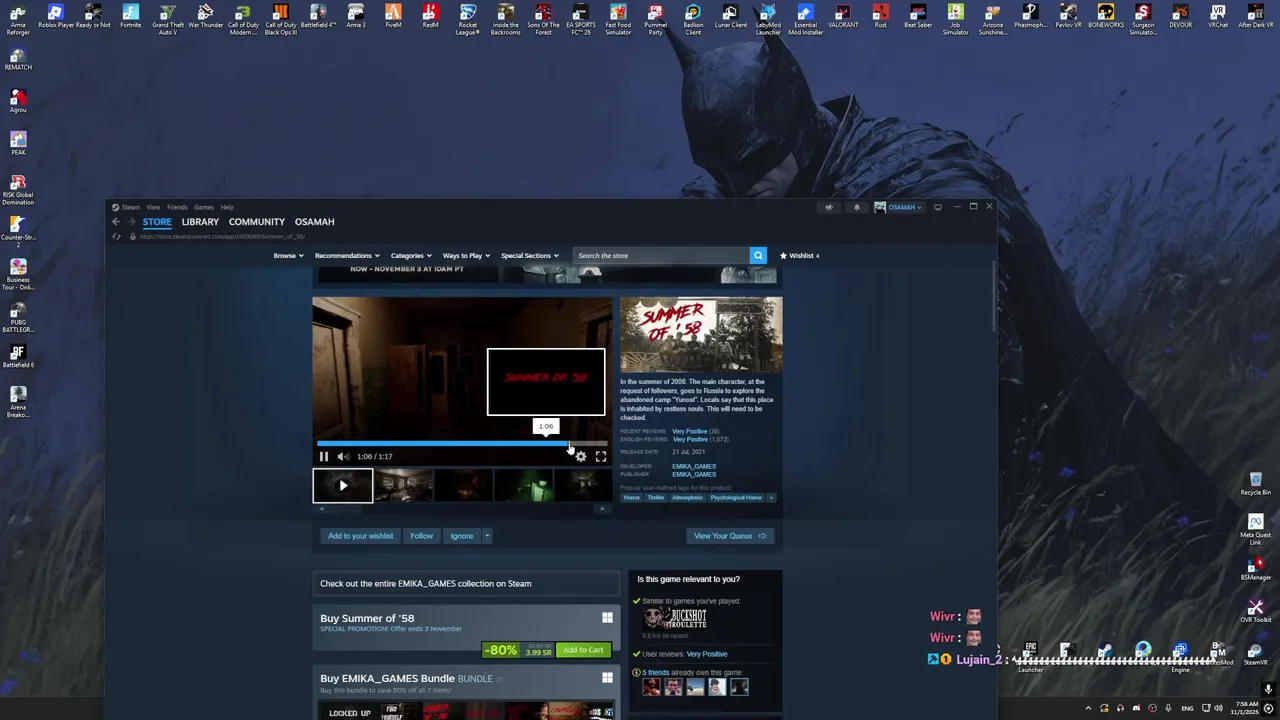Viewport: 1280px width, 720px height.
Task: Open the Buckshot Roulette similar game
Action: pyautogui.click(x=675, y=619)
